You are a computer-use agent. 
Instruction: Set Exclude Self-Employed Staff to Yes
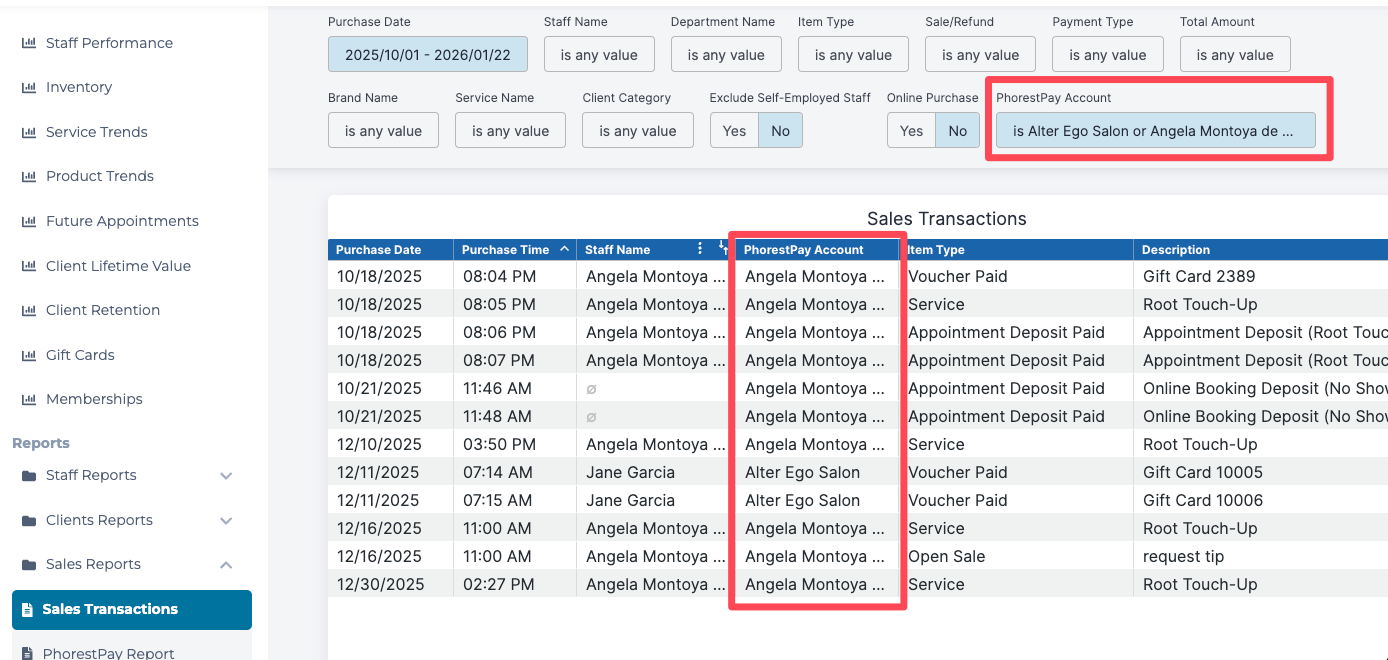pos(734,131)
